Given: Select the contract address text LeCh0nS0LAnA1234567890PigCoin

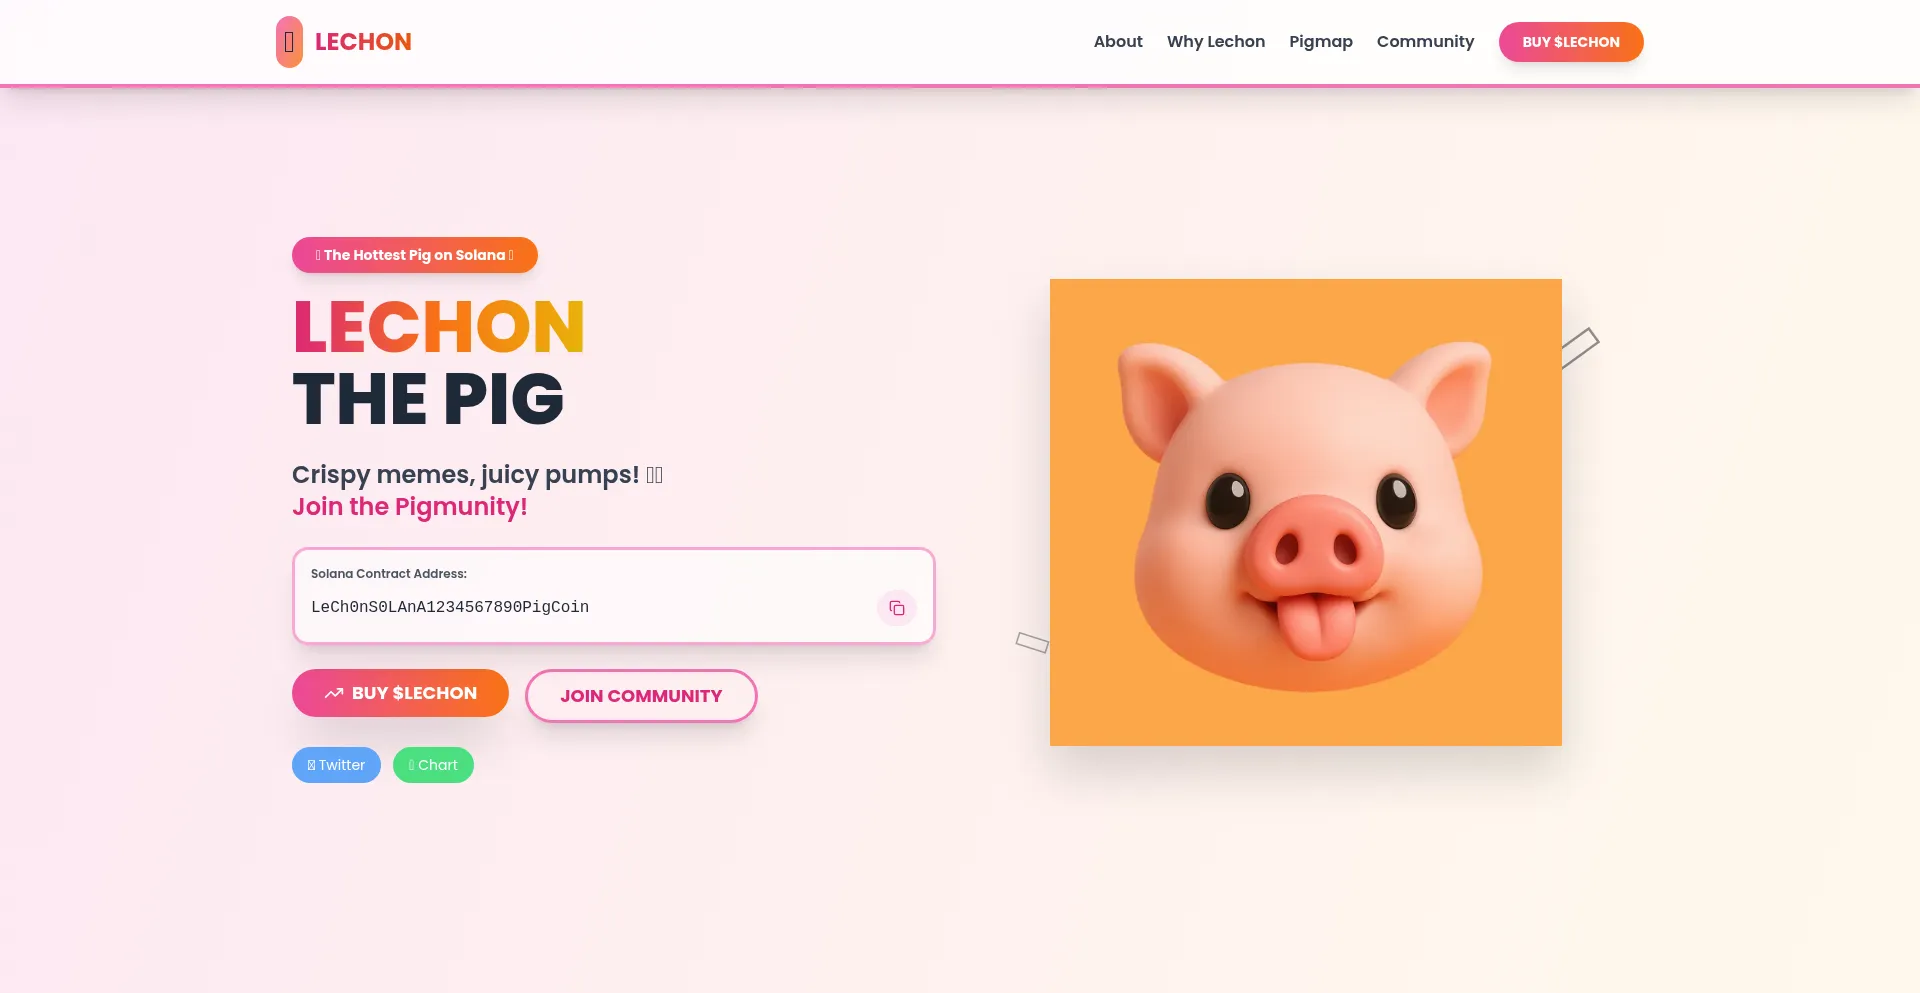Looking at the screenshot, I should click(450, 607).
